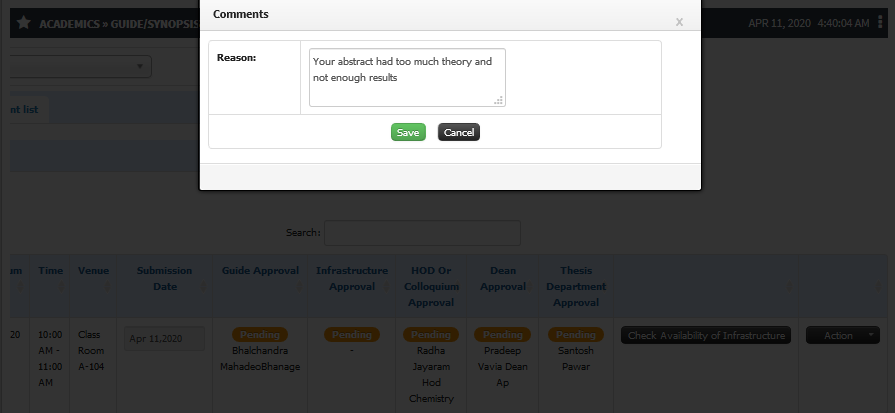Click the APR 11, 2020 date and time

(809, 23)
